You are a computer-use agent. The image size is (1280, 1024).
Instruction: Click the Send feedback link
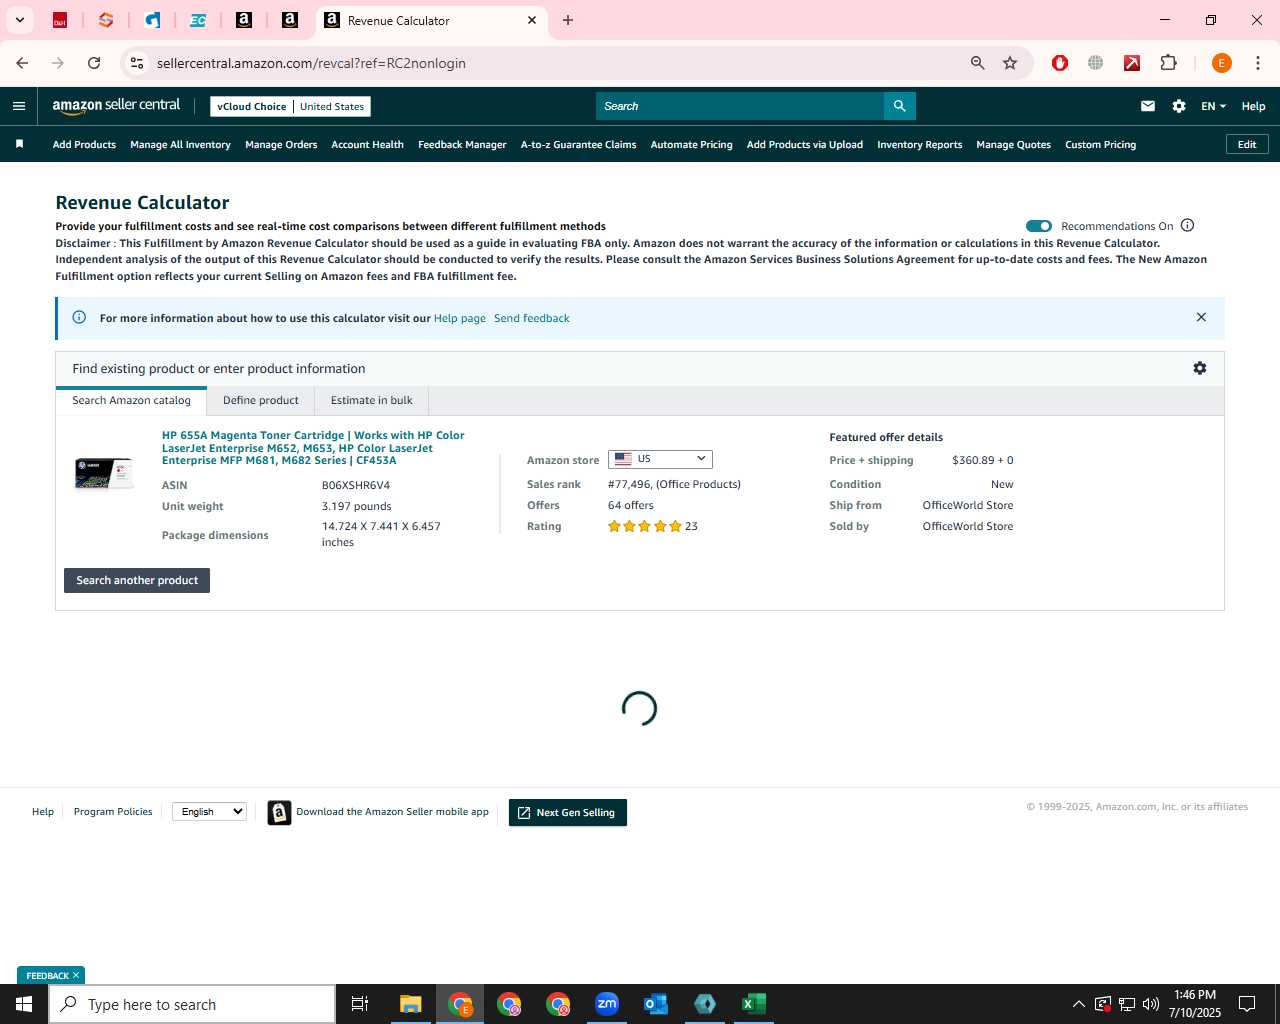point(531,318)
